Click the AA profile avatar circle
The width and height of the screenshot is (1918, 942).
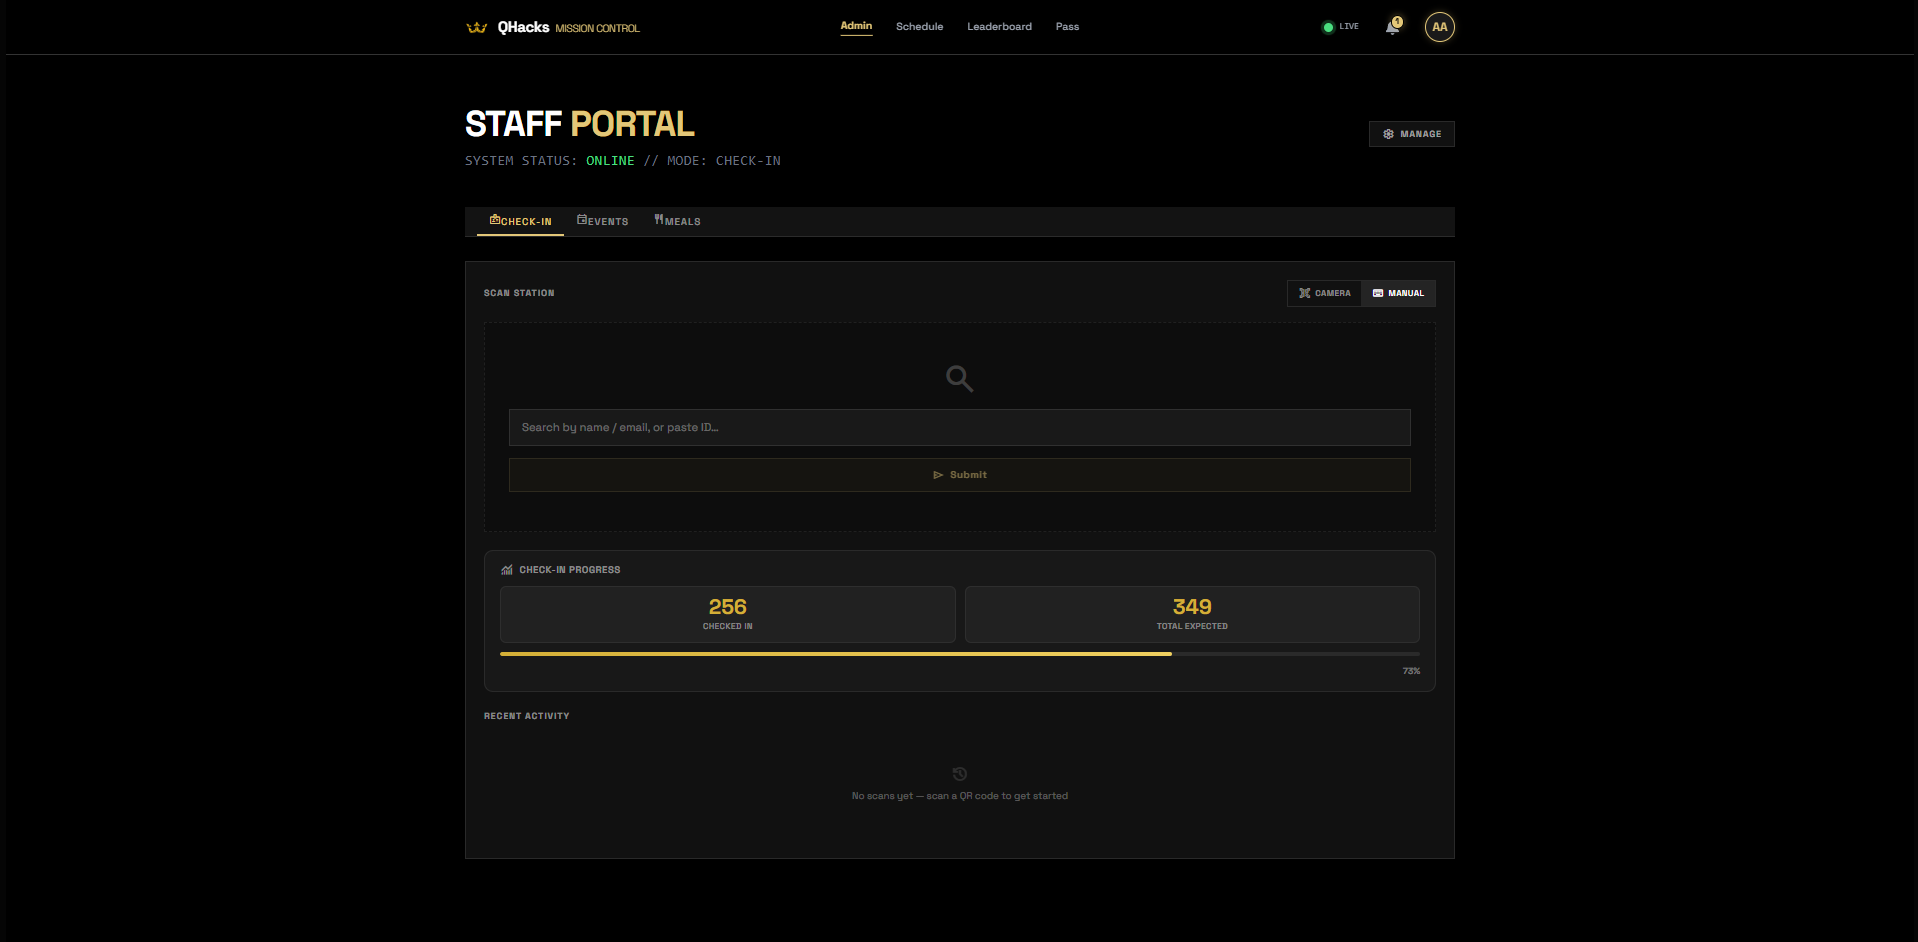pyautogui.click(x=1439, y=27)
